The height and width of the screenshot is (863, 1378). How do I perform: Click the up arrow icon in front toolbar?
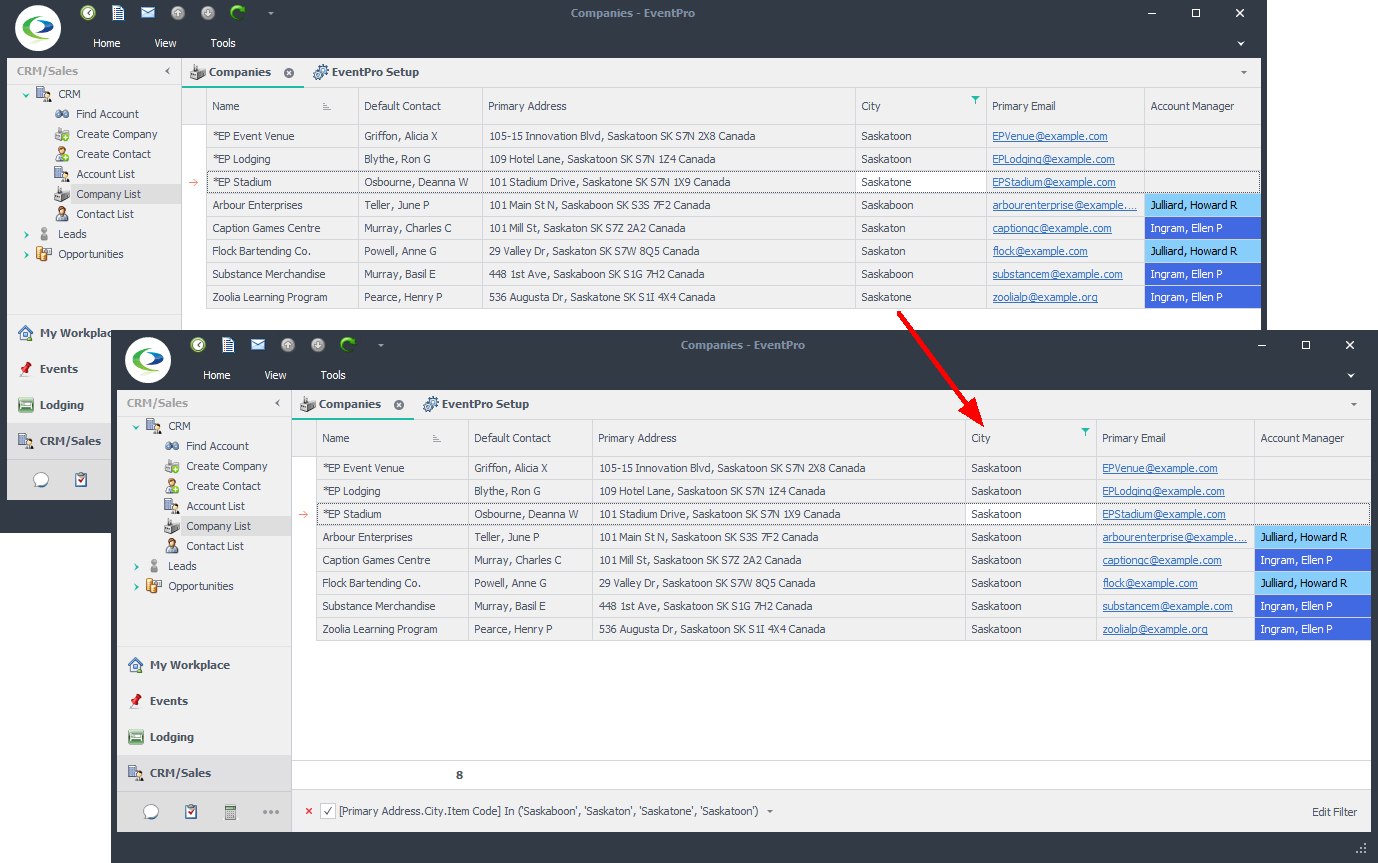(x=288, y=345)
